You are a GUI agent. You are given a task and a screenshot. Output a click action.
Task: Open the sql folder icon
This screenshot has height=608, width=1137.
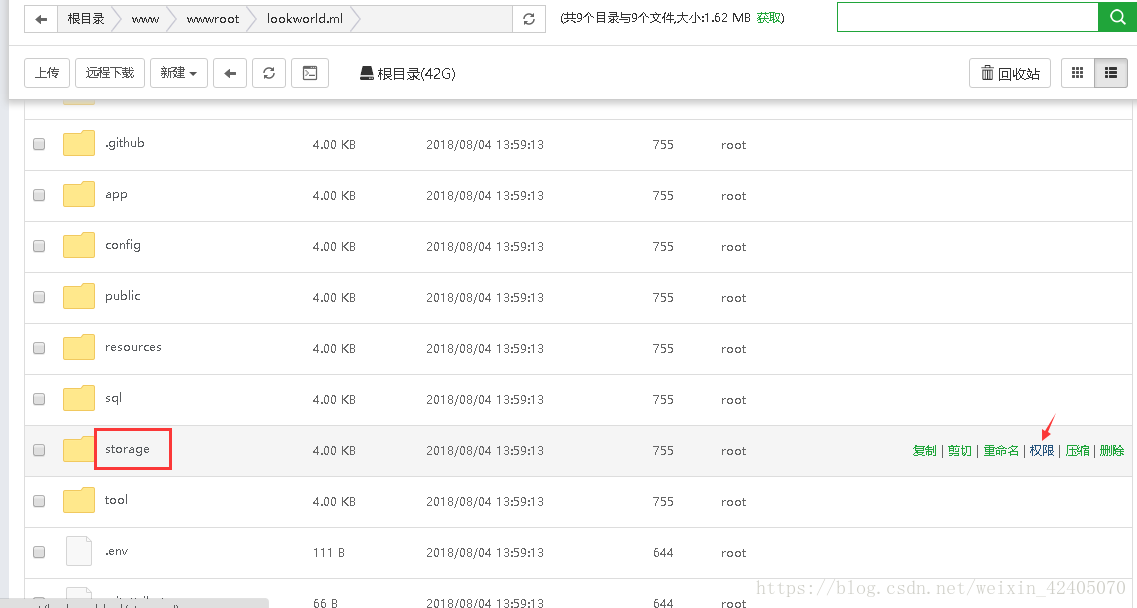[x=78, y=398]
